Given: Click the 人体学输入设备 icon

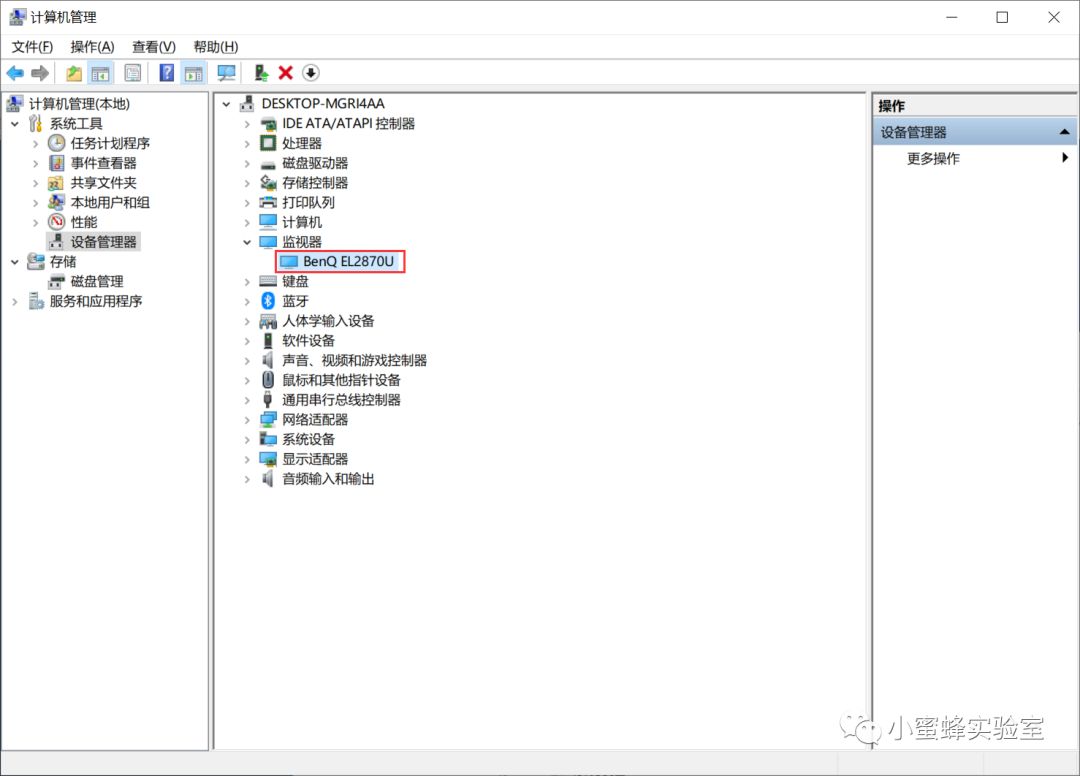Looking at the screenshot, I should [268, 322].
